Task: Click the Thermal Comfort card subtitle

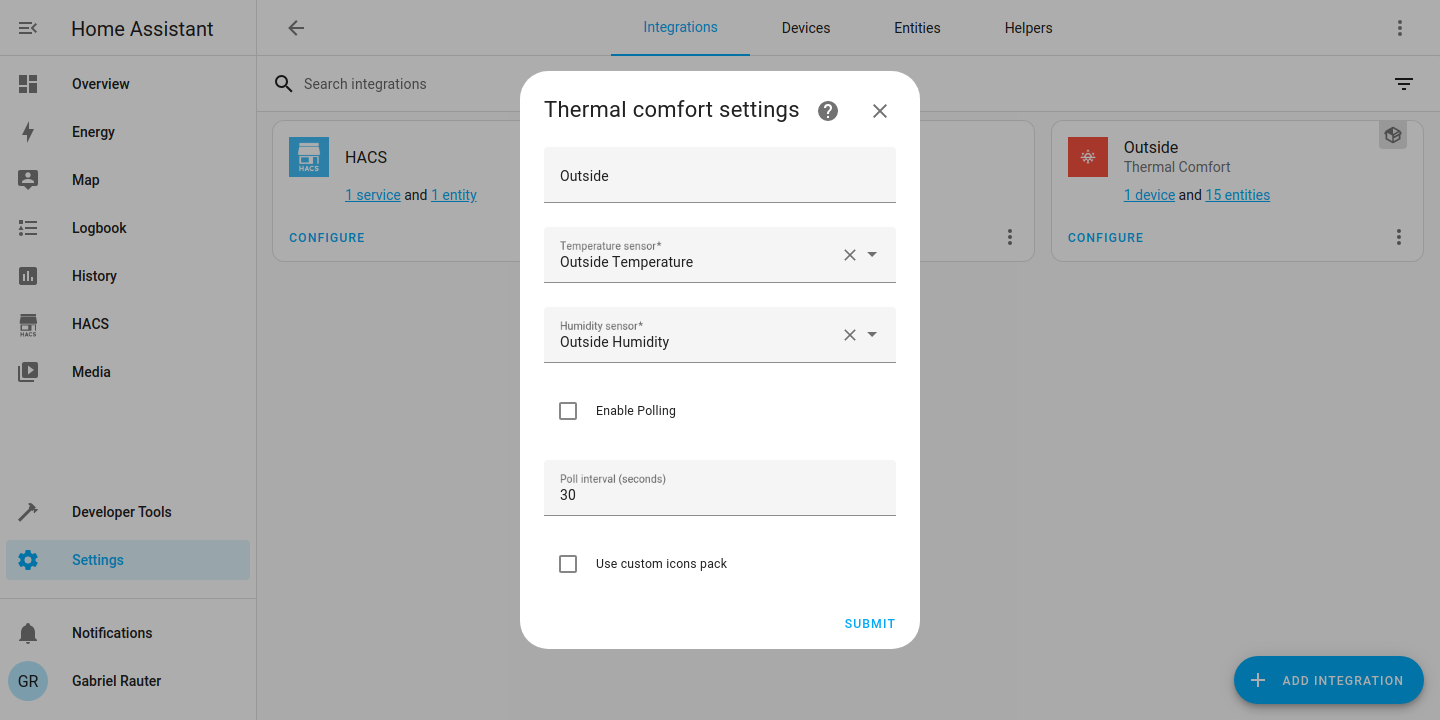Action: (1177, 167)
